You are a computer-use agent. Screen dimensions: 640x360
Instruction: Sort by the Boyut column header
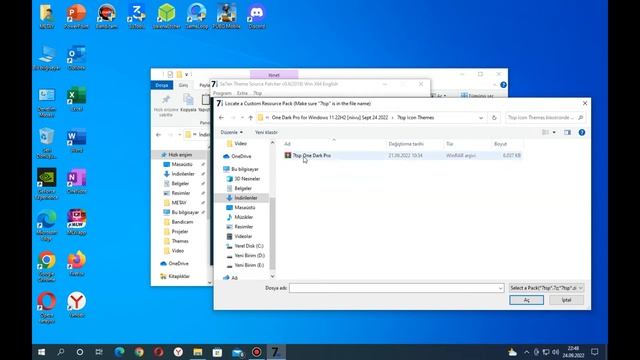point(500,144)
